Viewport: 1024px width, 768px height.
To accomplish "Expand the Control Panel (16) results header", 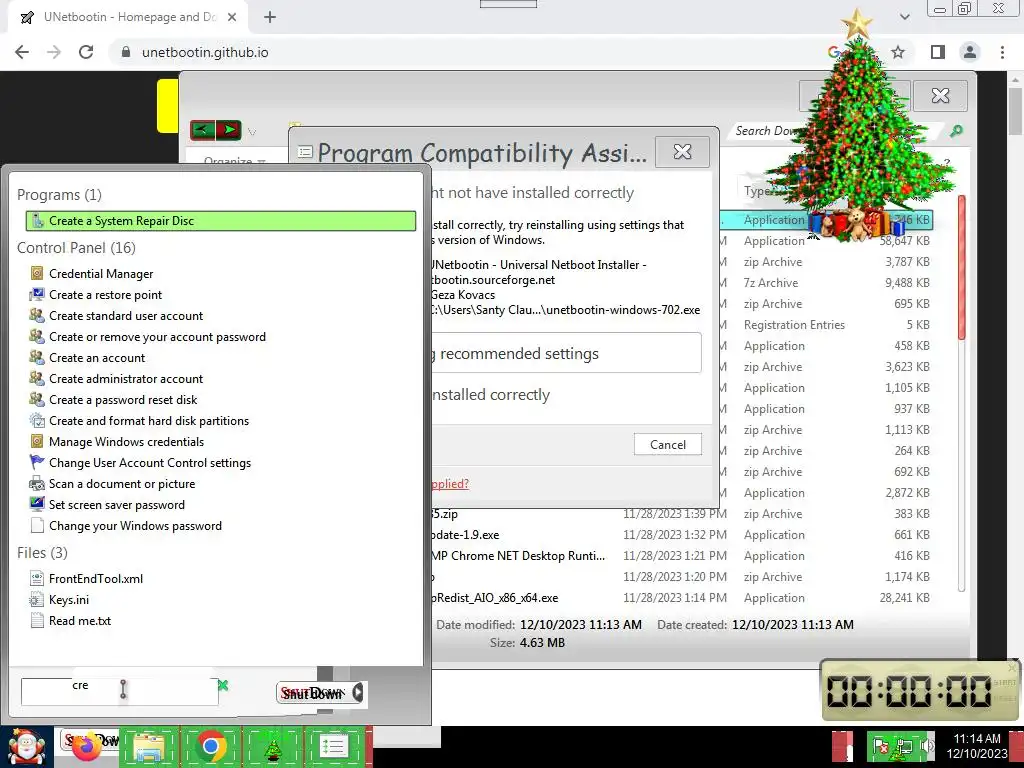I will [76, 248].
